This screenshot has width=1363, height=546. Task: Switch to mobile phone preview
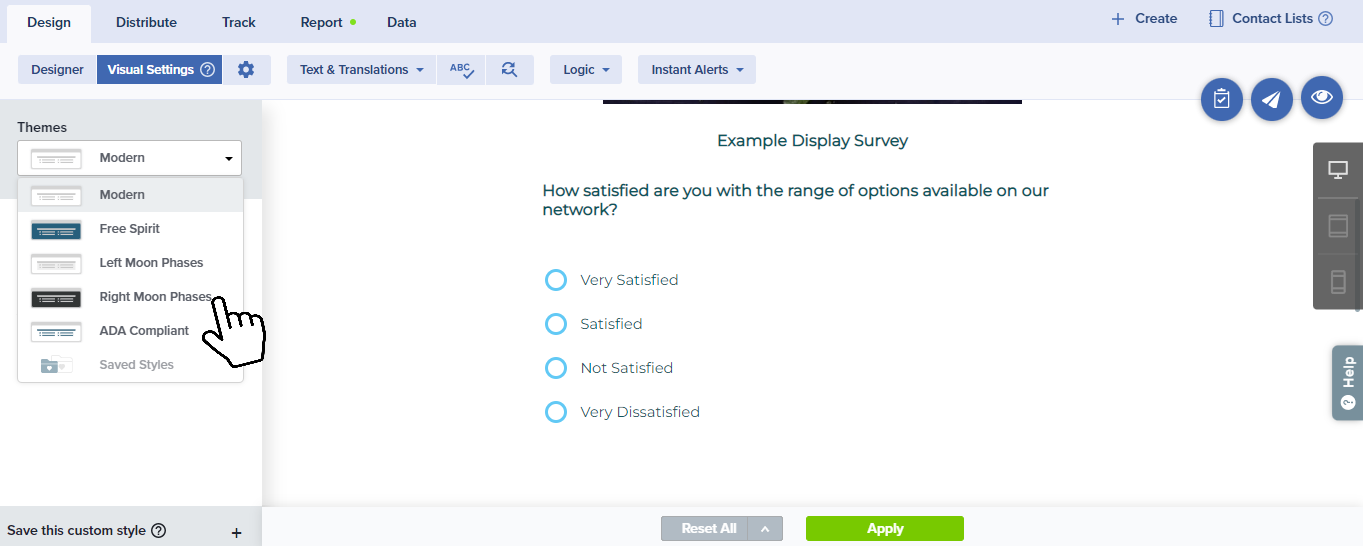pyautogui.click(x=1338, y=282)
